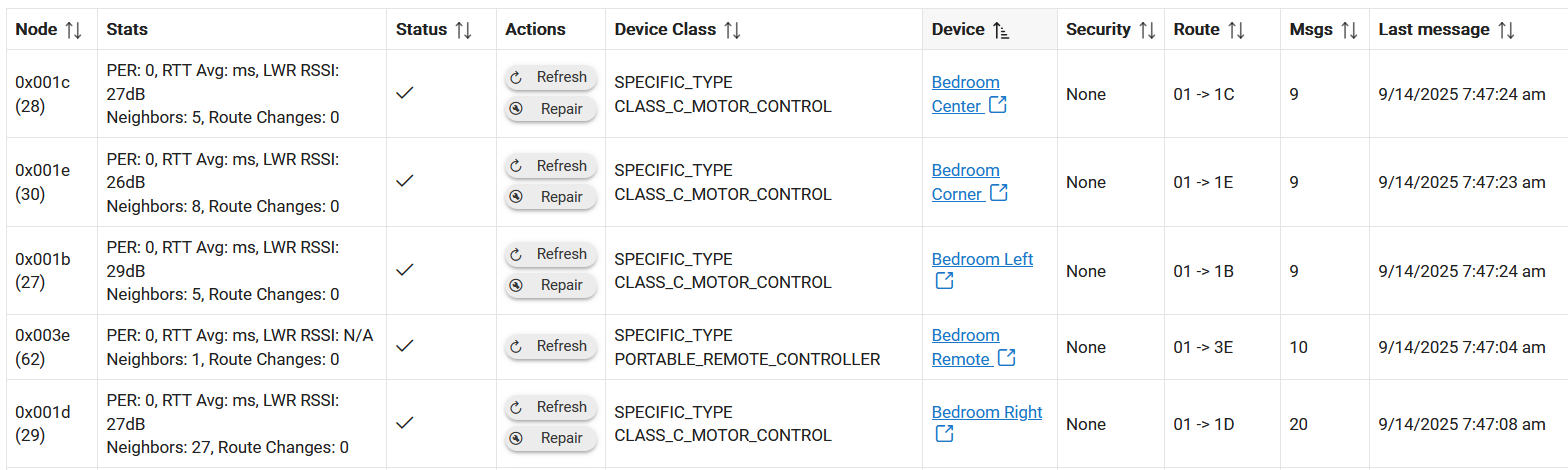Screen dimensions: 1568x470
Task: Sort by Last message column
Action: click(1506, 30)
